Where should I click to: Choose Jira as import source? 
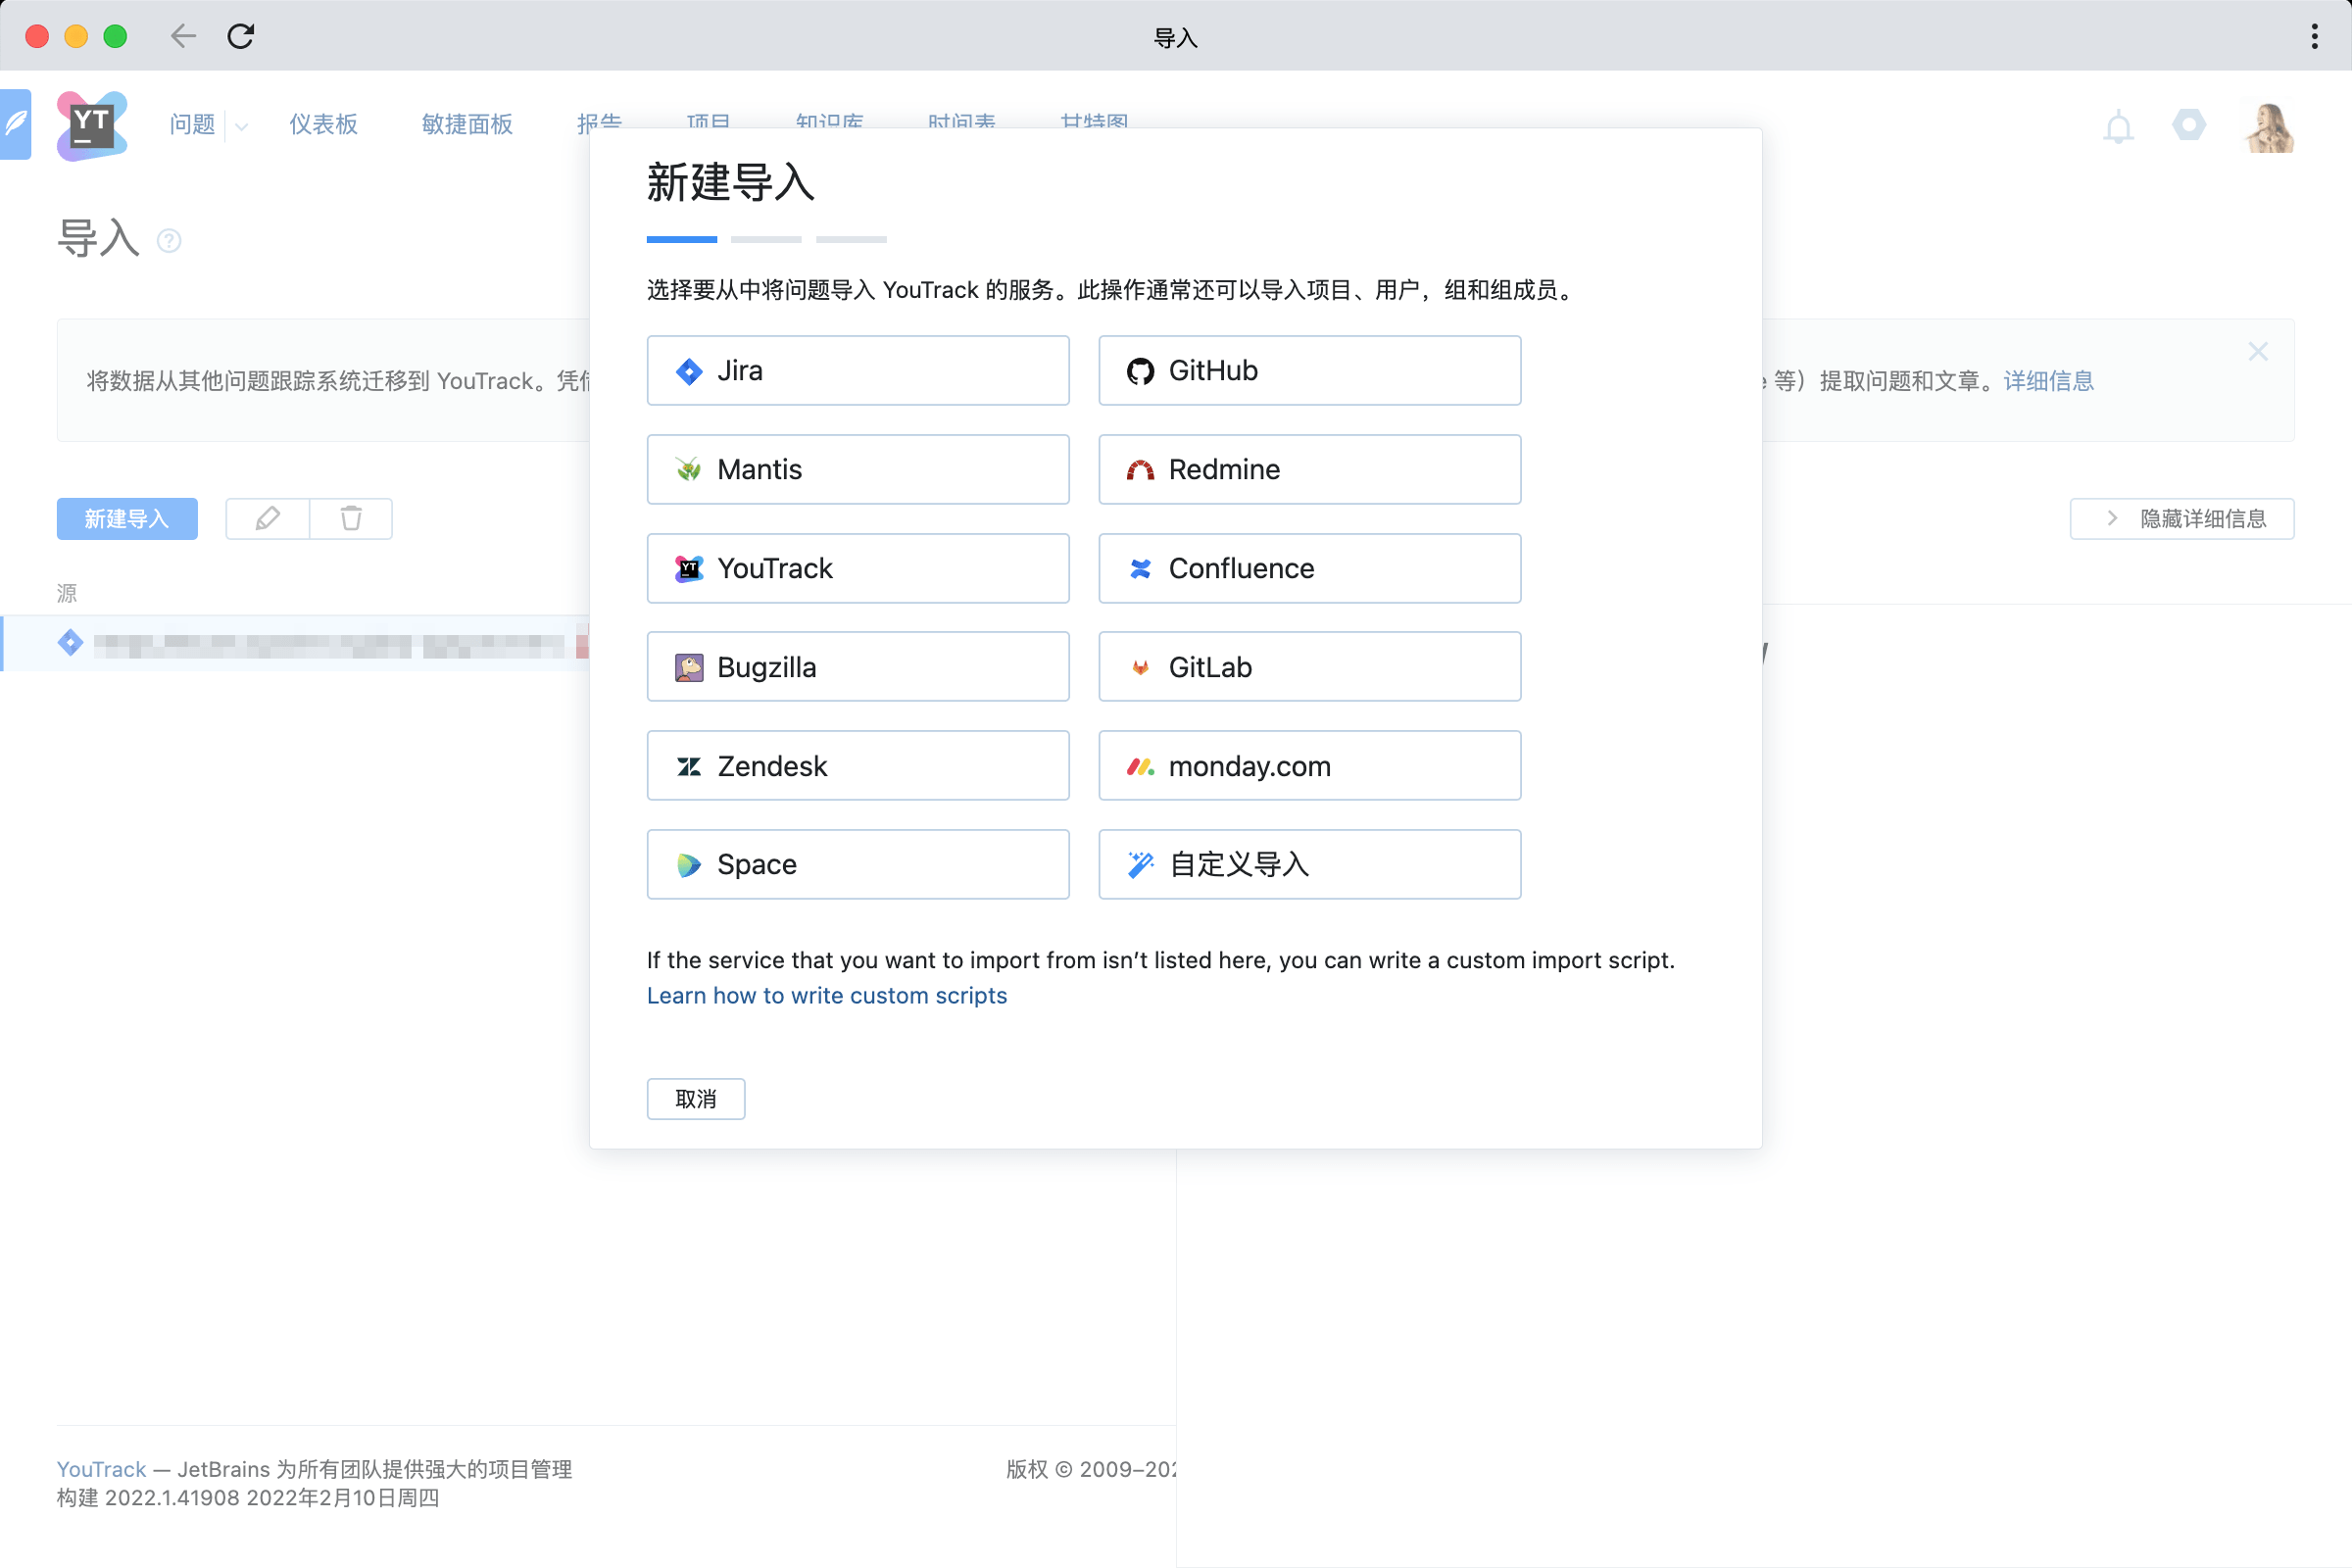[x=857, y=371]
